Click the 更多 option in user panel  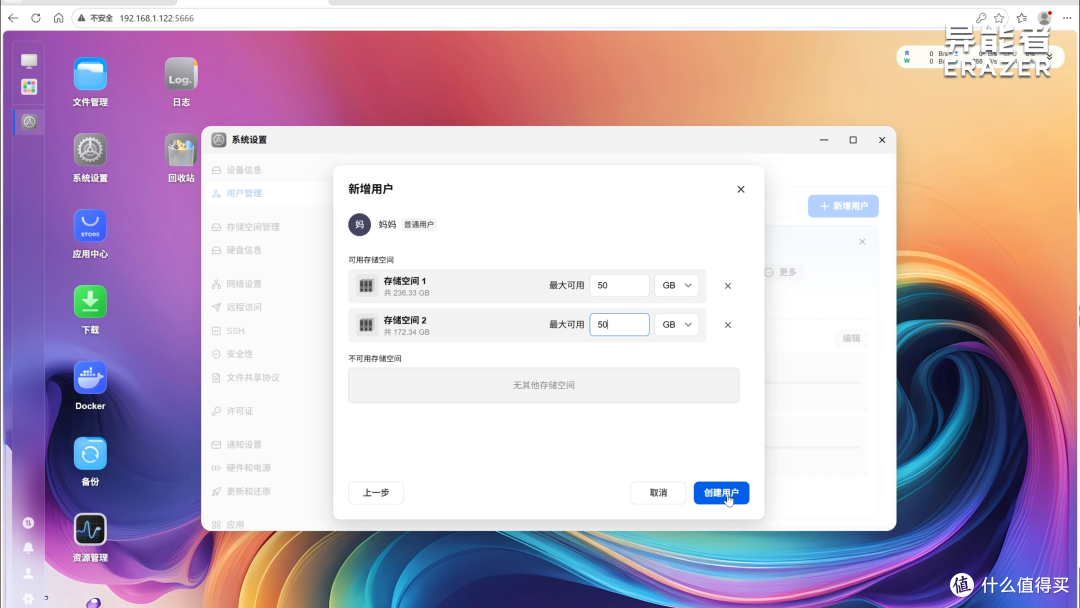point(780,272)
